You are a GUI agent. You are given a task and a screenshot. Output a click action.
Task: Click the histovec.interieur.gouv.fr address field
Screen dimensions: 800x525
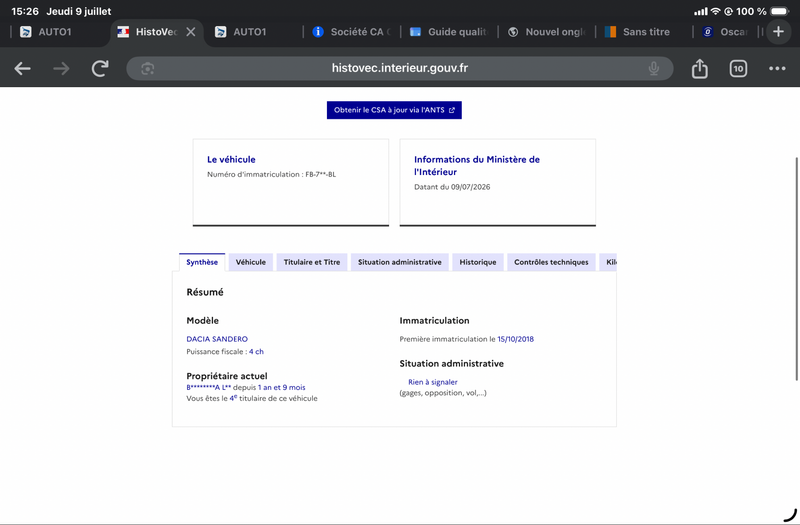pyautogui.click(x=399, y=68)
